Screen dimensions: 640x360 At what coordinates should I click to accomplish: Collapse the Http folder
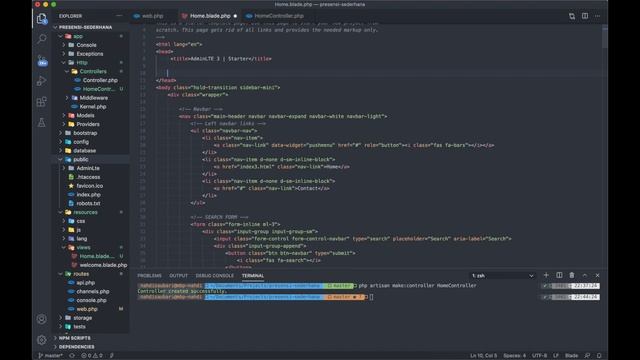pos(82,62)
